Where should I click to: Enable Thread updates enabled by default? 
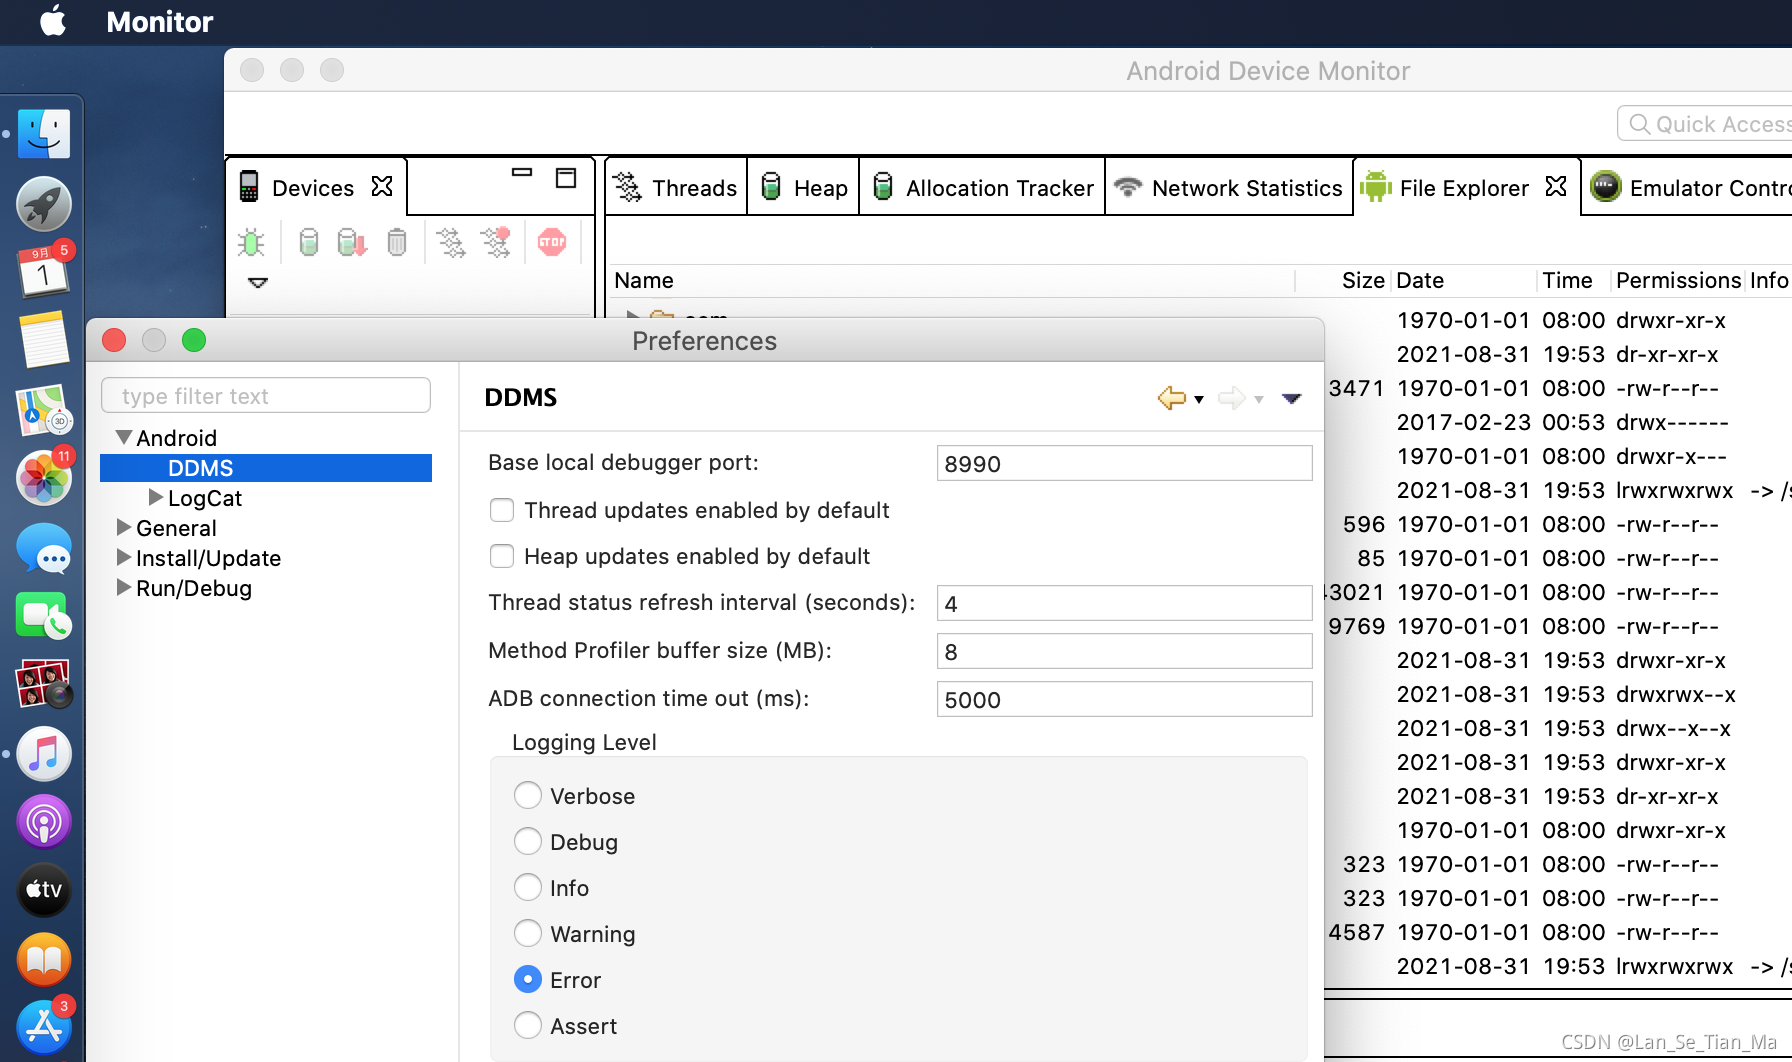pyautogui.click(x=502, y=510)
